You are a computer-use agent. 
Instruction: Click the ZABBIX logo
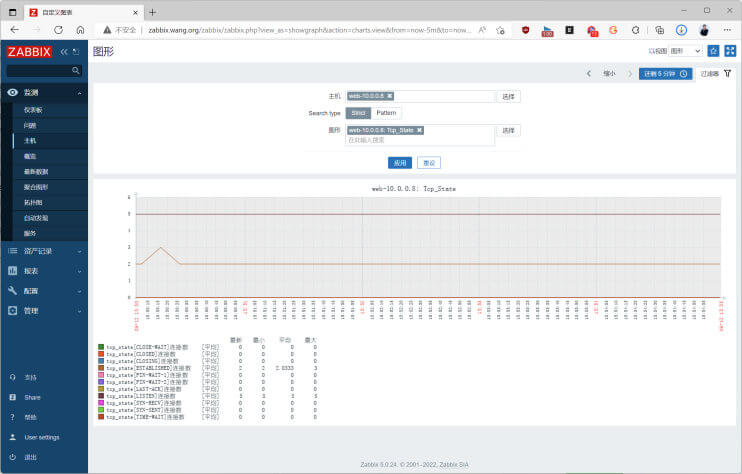[29, 52]
